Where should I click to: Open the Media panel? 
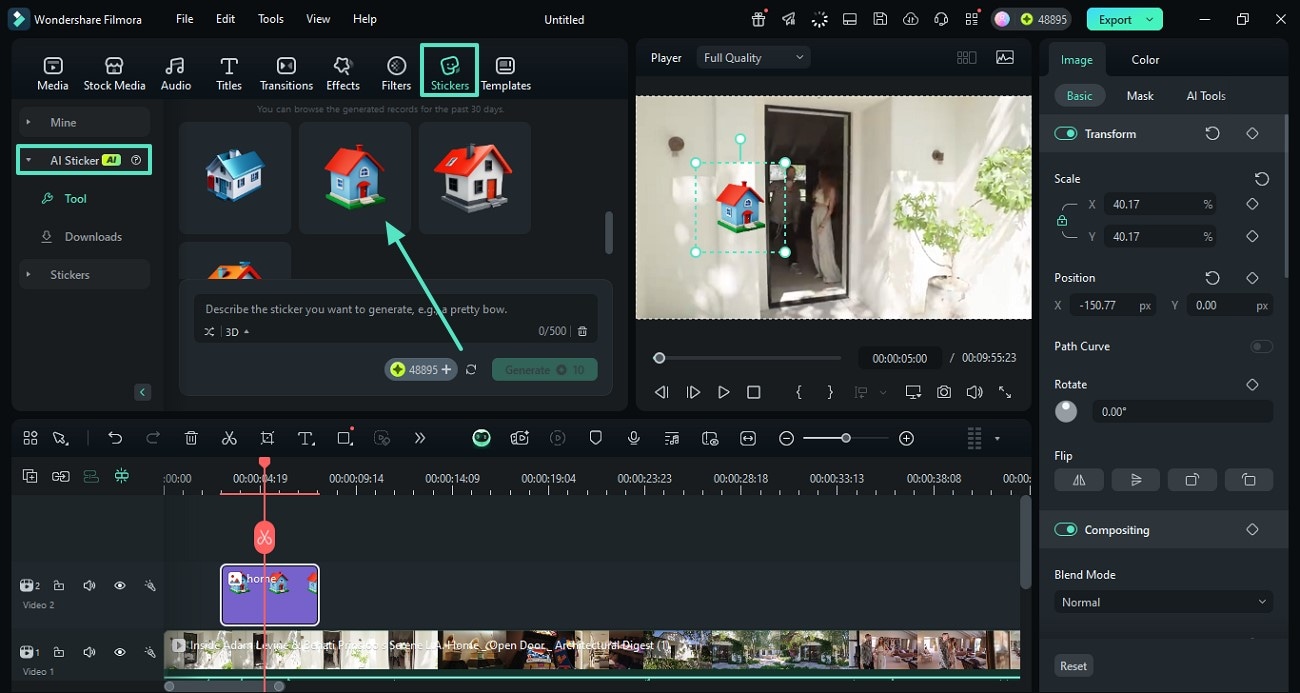click(x=53, y=73)
